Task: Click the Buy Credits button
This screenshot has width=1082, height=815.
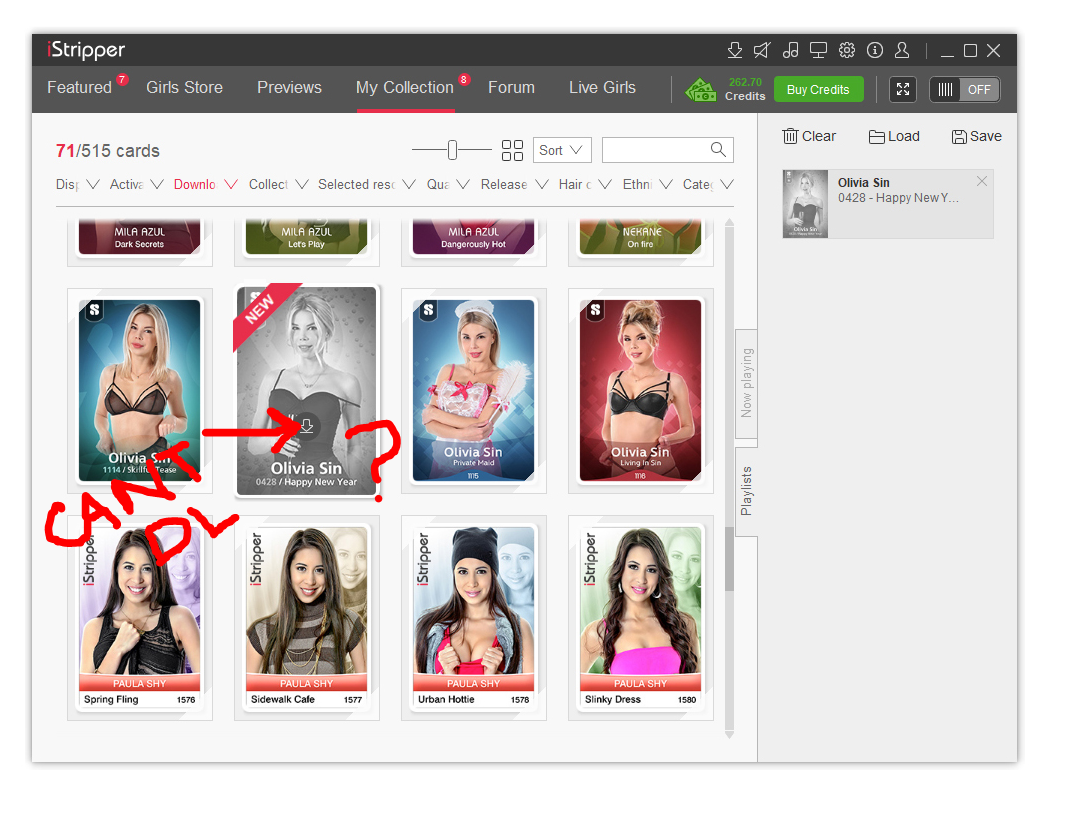Action: coord(817,89)
